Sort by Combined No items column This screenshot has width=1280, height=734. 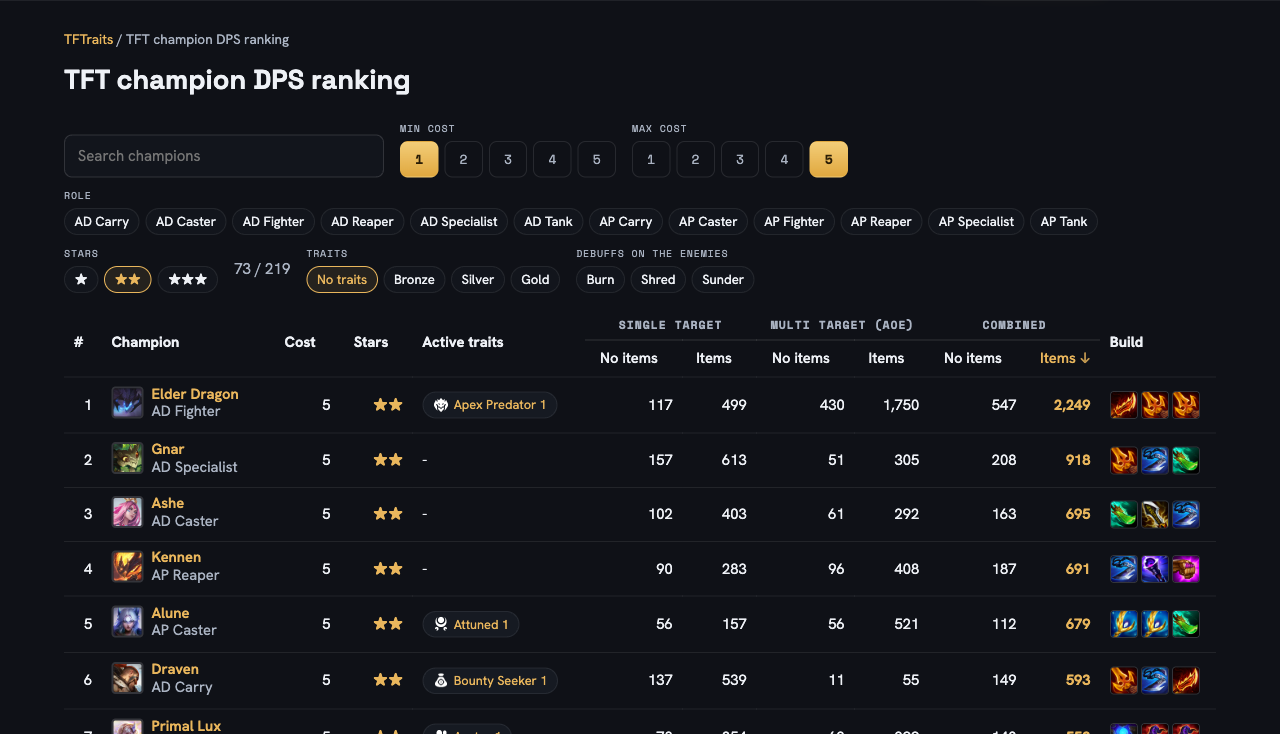click(x=973, y=358)
